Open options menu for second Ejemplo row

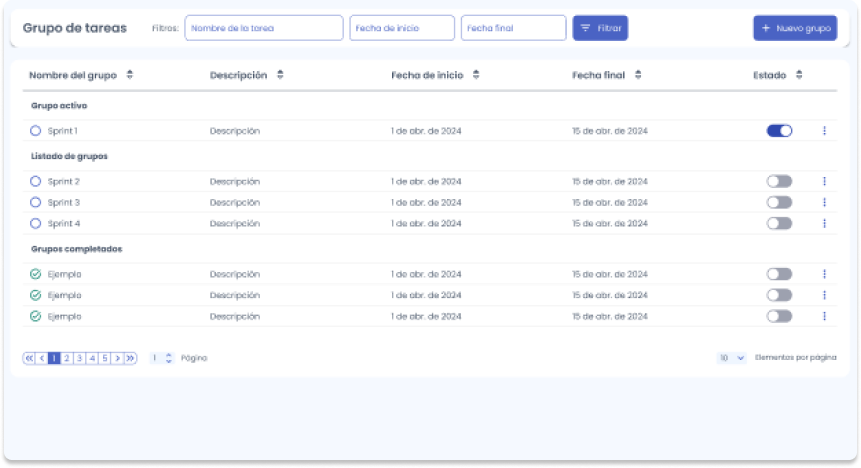point(824,295)
